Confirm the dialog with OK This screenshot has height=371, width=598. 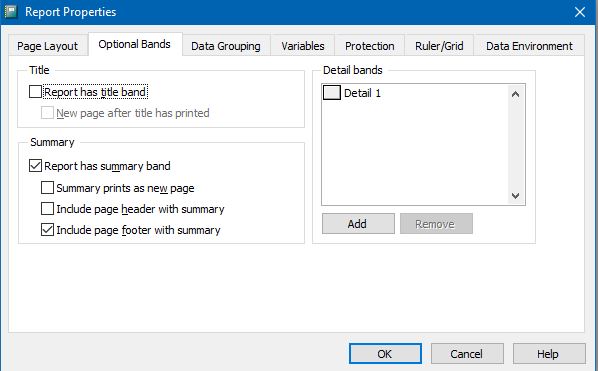(385, 354)
